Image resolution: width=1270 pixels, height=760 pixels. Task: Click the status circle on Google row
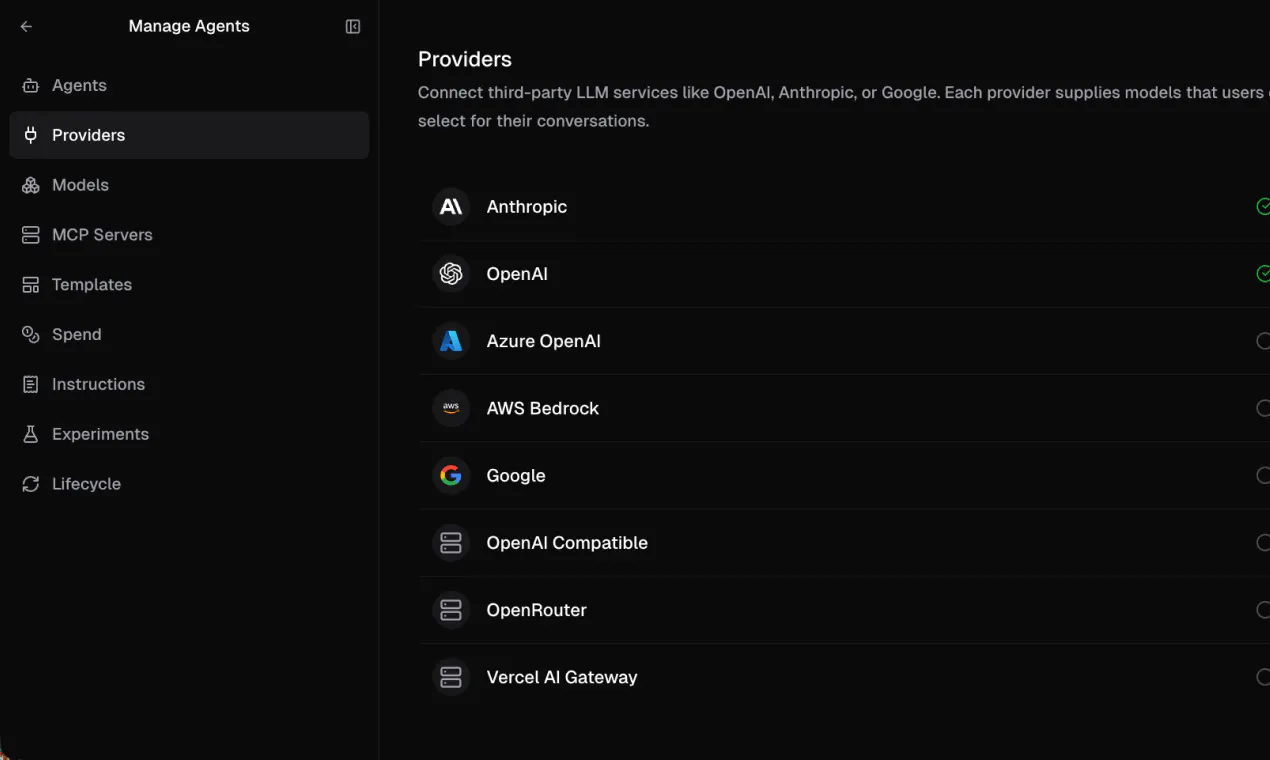coord(1263,475)
